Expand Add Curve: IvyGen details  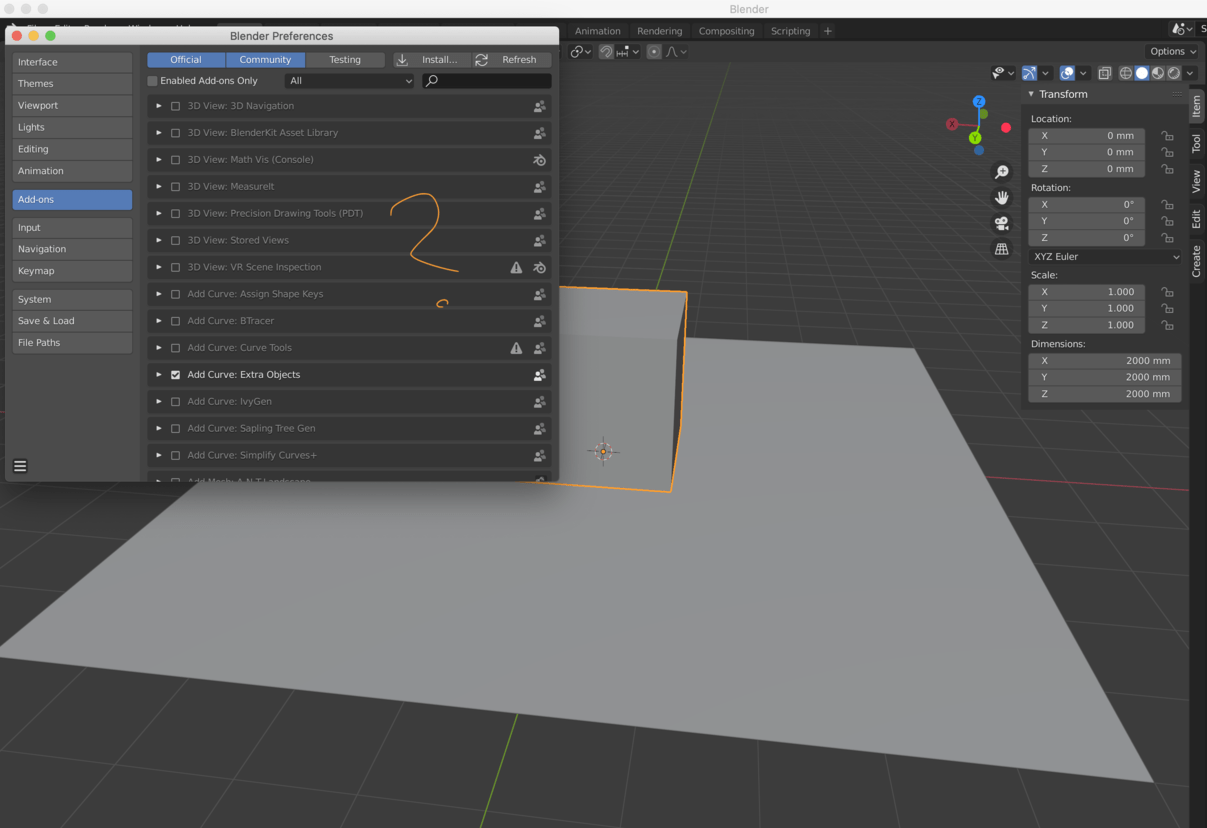coord(159,402)
